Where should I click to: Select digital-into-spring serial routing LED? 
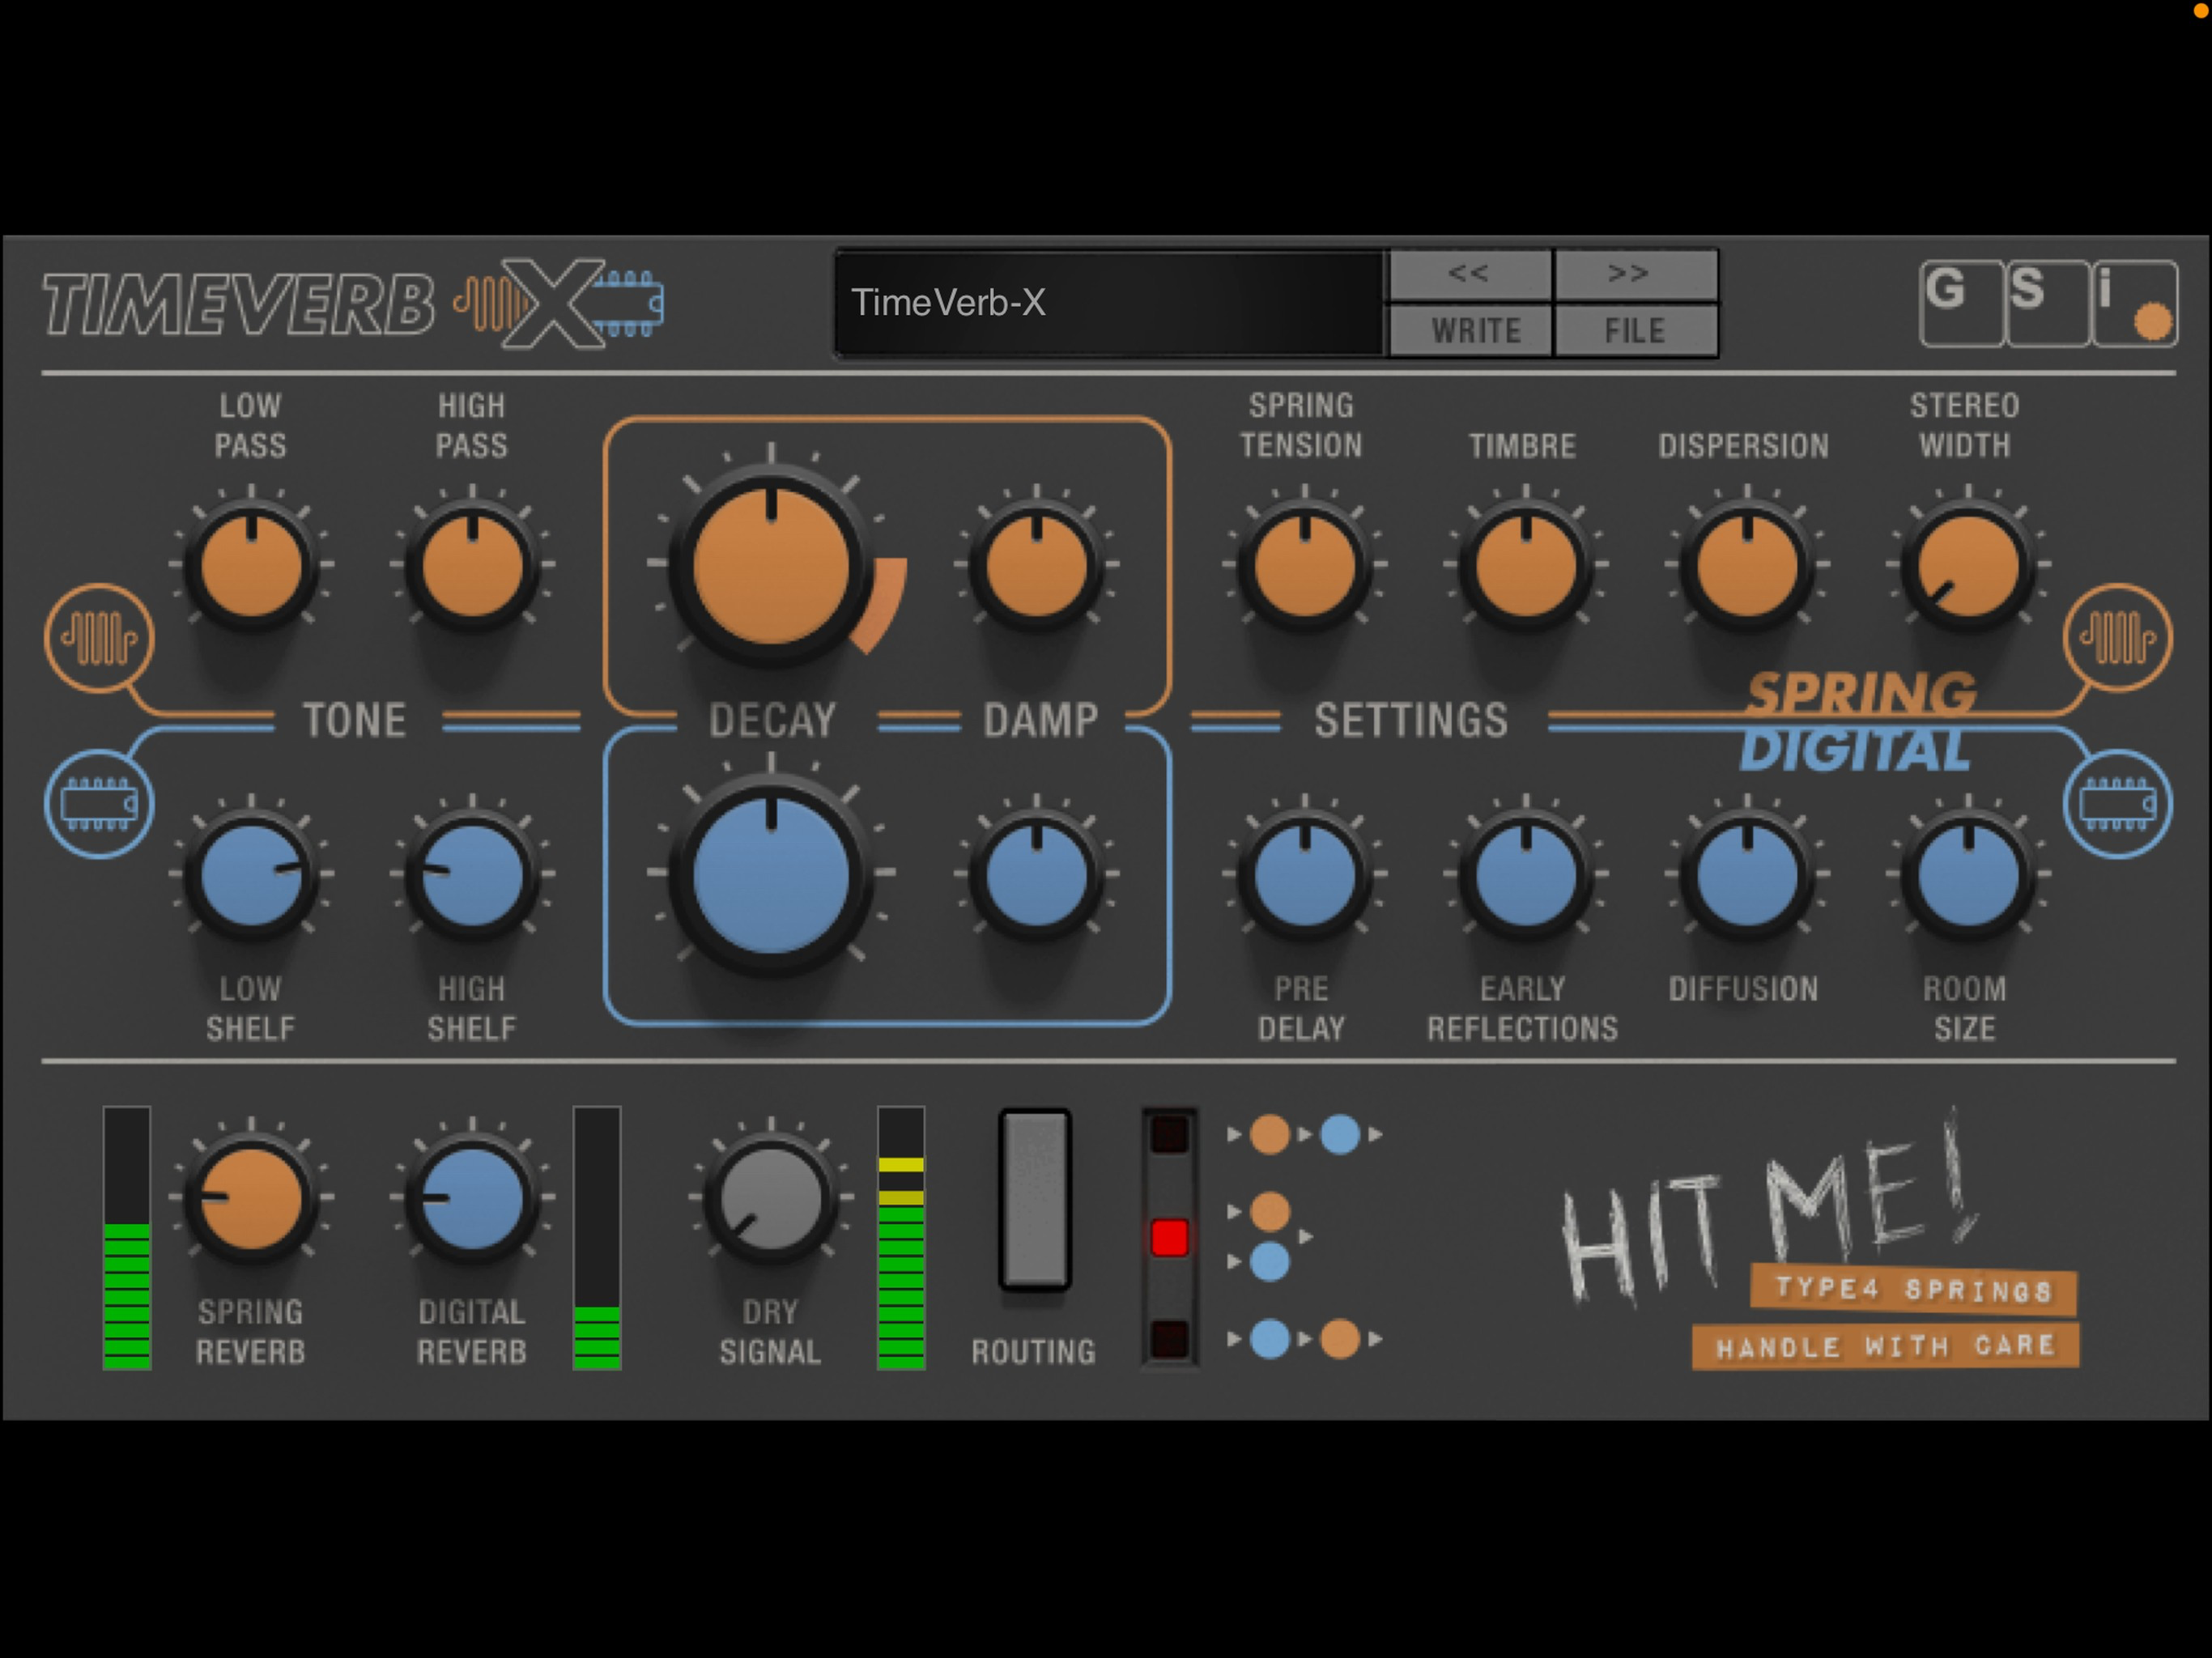coord(1169,1339)
